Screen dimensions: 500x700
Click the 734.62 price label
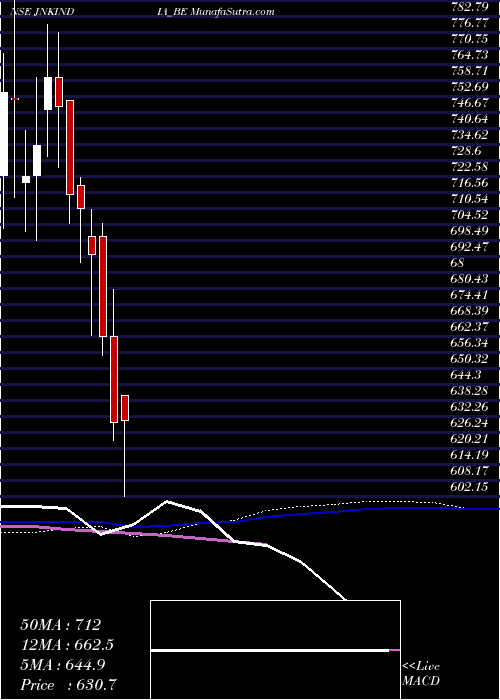[470, 135]
